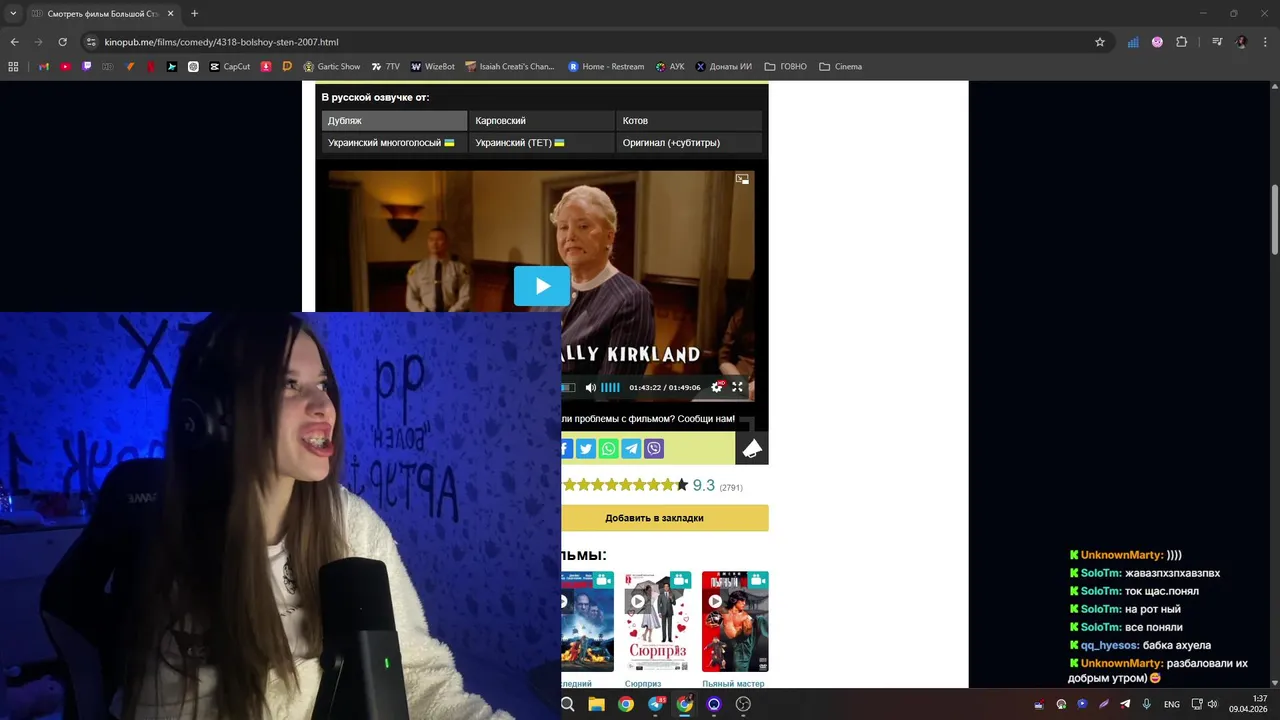
Task: Open the WizeBot bookmark
Action: (433, 67)
